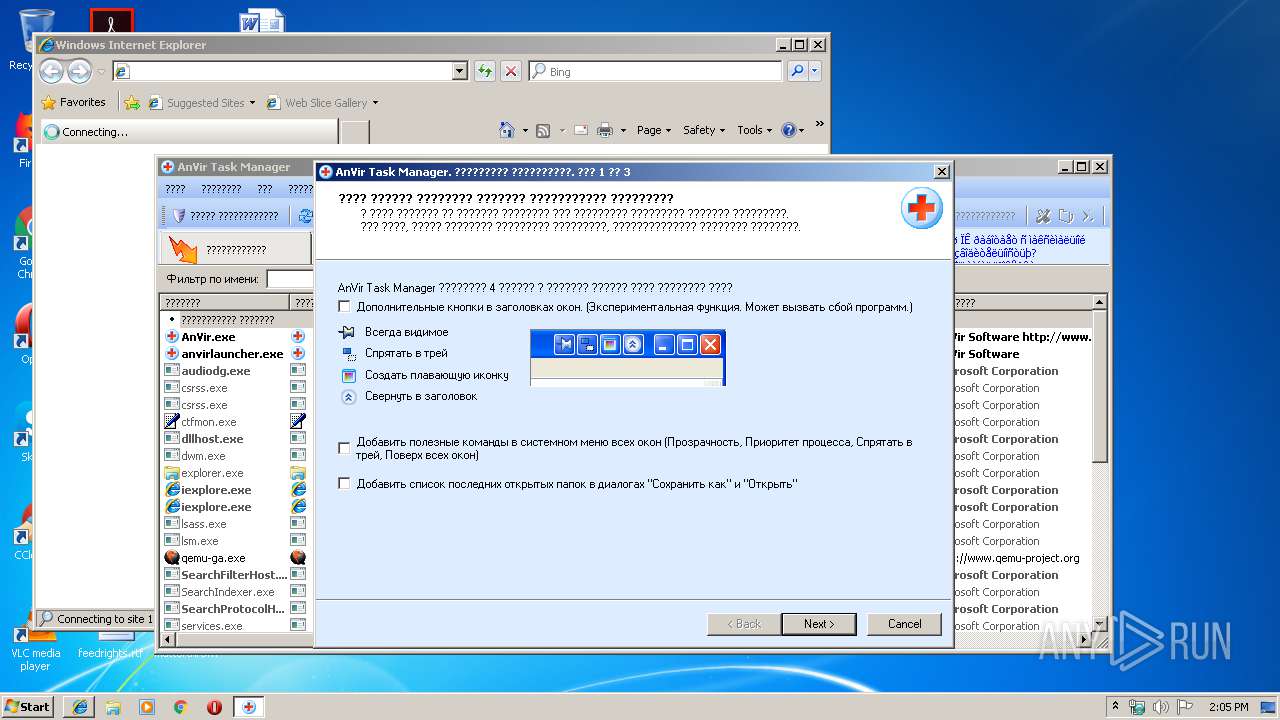The height and width of the screenshot is (720, 1280).
Task: Click AnVir process list vertical scrollbar
Action: pos(1101,464)
